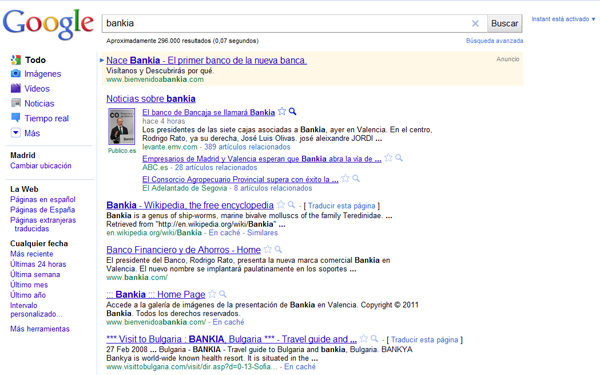Viewport: 600px width, 375px height.
Task: Preview the Visit to Bulgaria result with magnifier
Action: coord(375,339)
